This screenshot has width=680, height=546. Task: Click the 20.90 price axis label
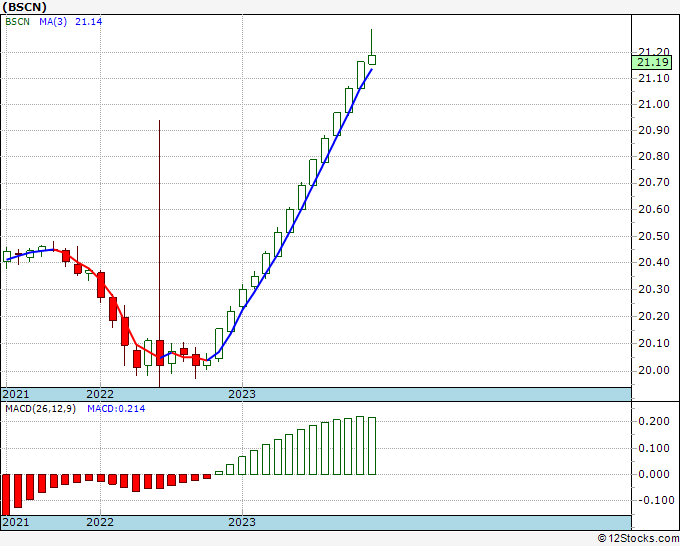click(x=654, y=131)
